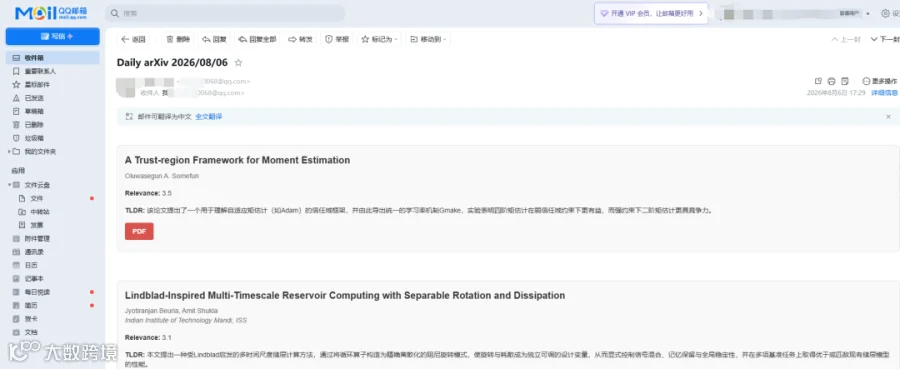Click the 写信 compose button
This screenshot has height=369, width=900.
tap(53, 36)
